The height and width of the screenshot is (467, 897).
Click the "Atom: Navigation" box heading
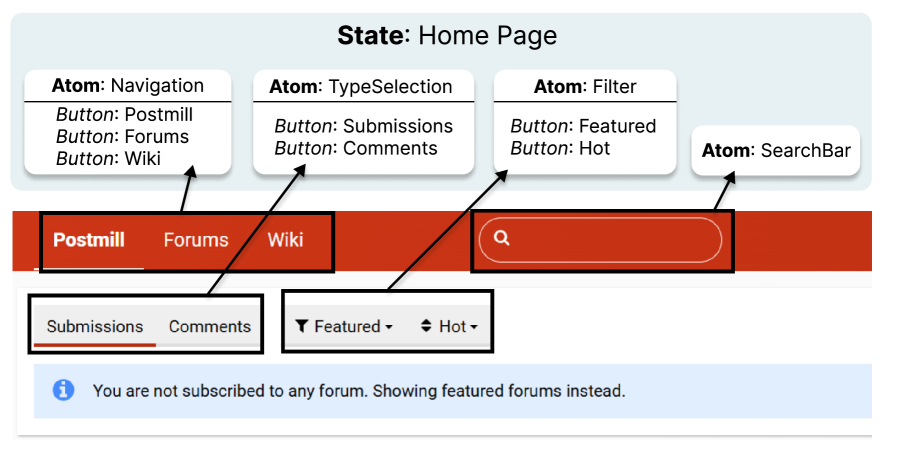pyautogui.click(x=128, y=86)
